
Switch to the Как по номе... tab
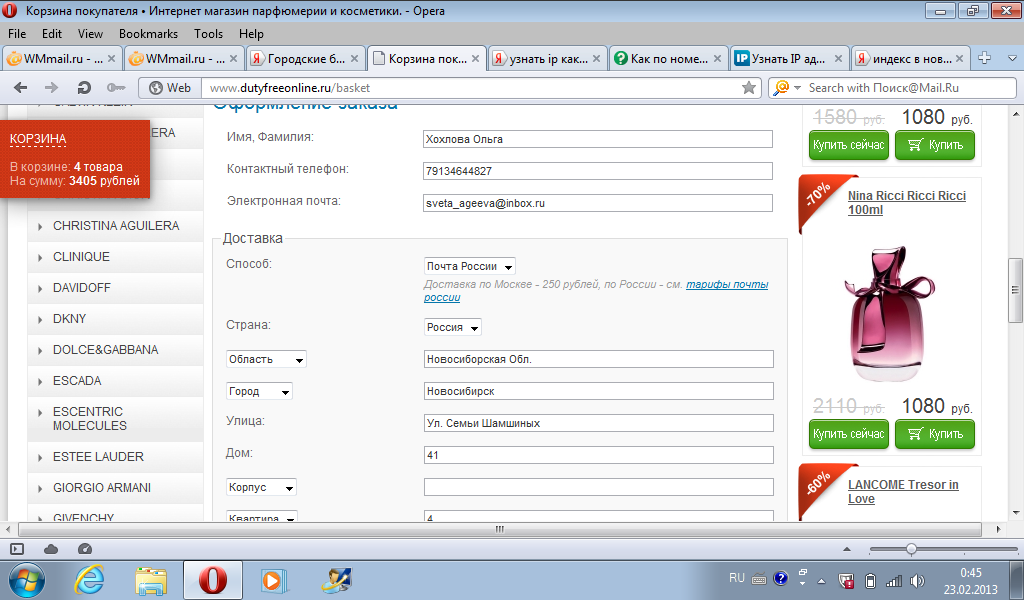tap(669, 59)
